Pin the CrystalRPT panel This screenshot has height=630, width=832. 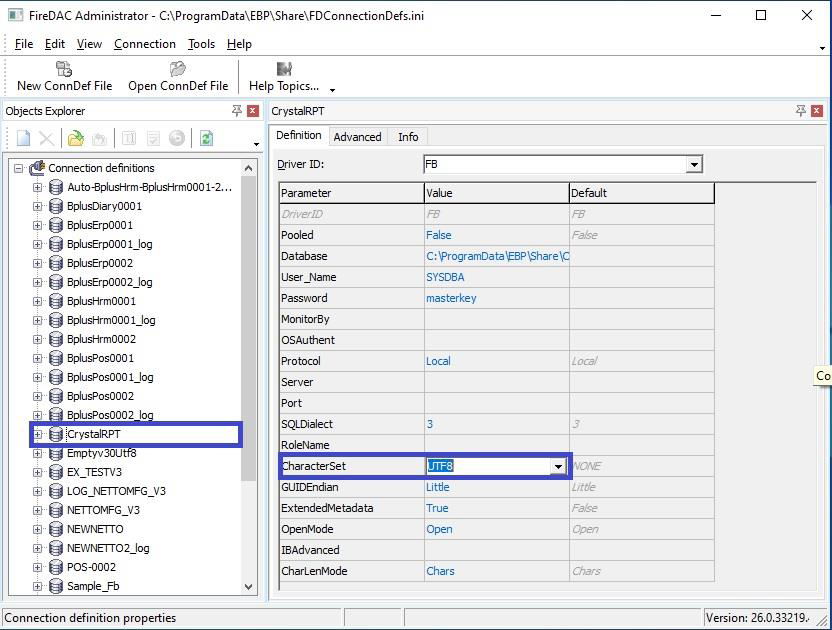point(801,111)
